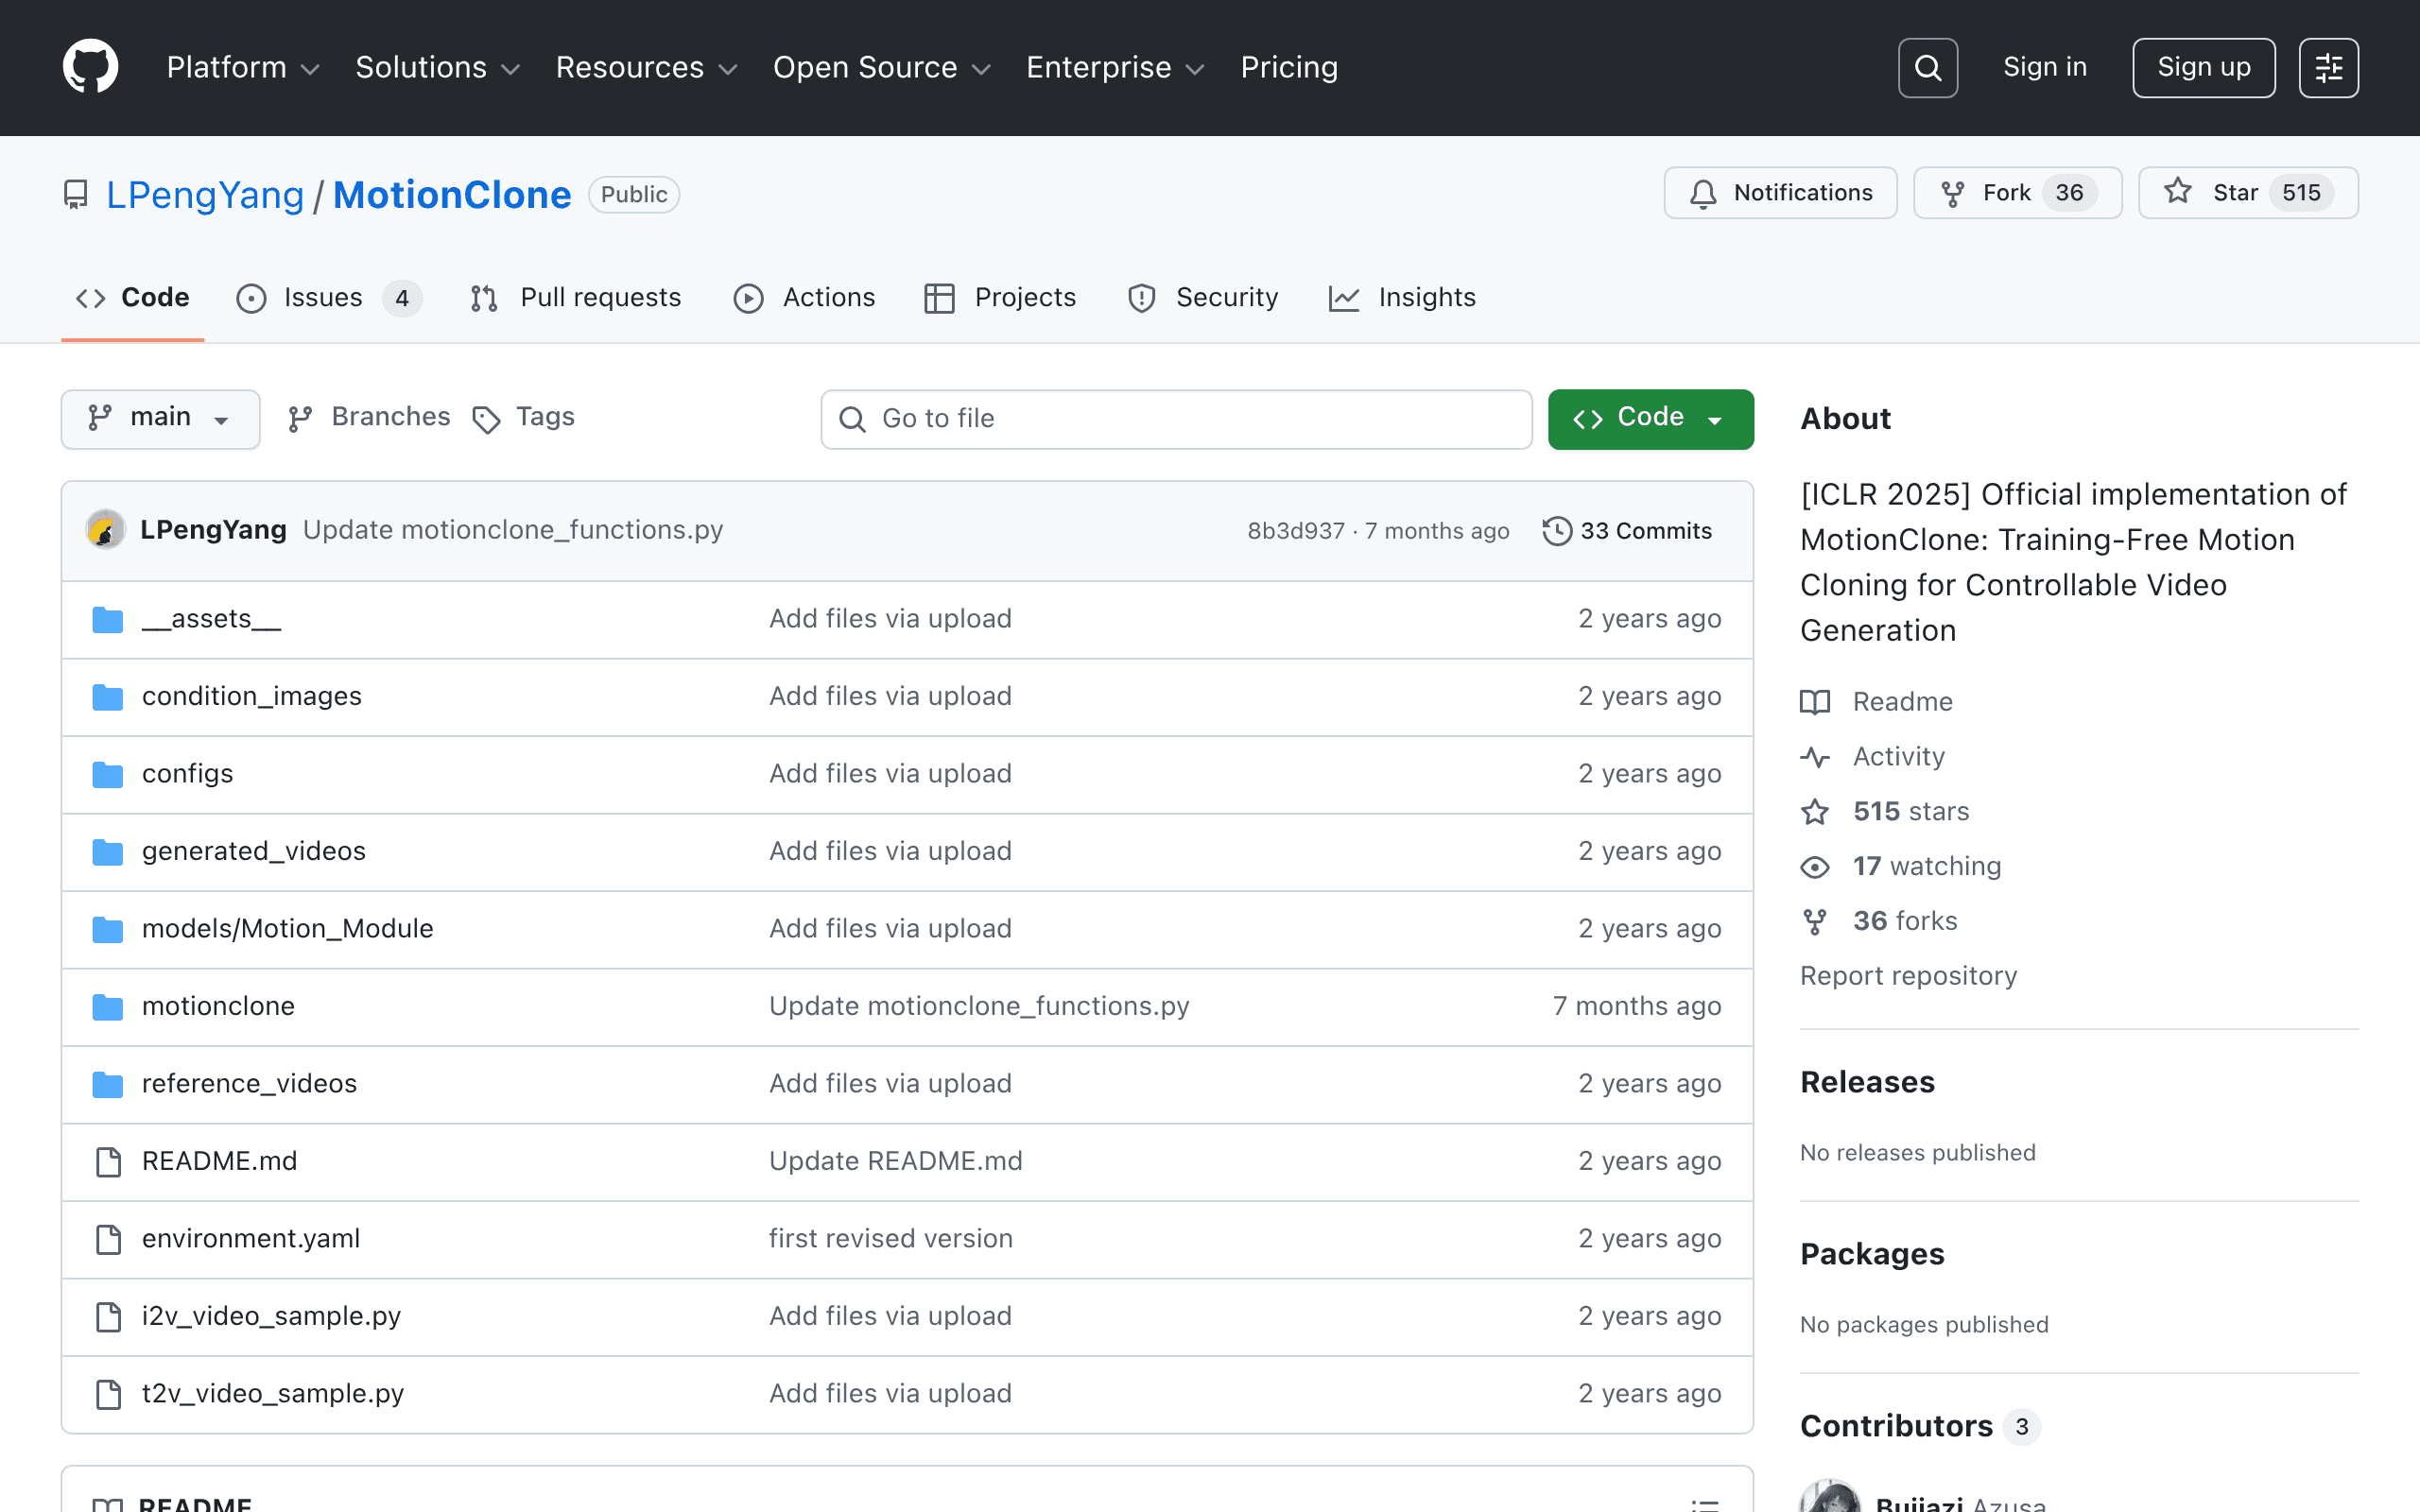Click the condition_images folder icon
This screenshot has height=1512, width=2420.
107,696
